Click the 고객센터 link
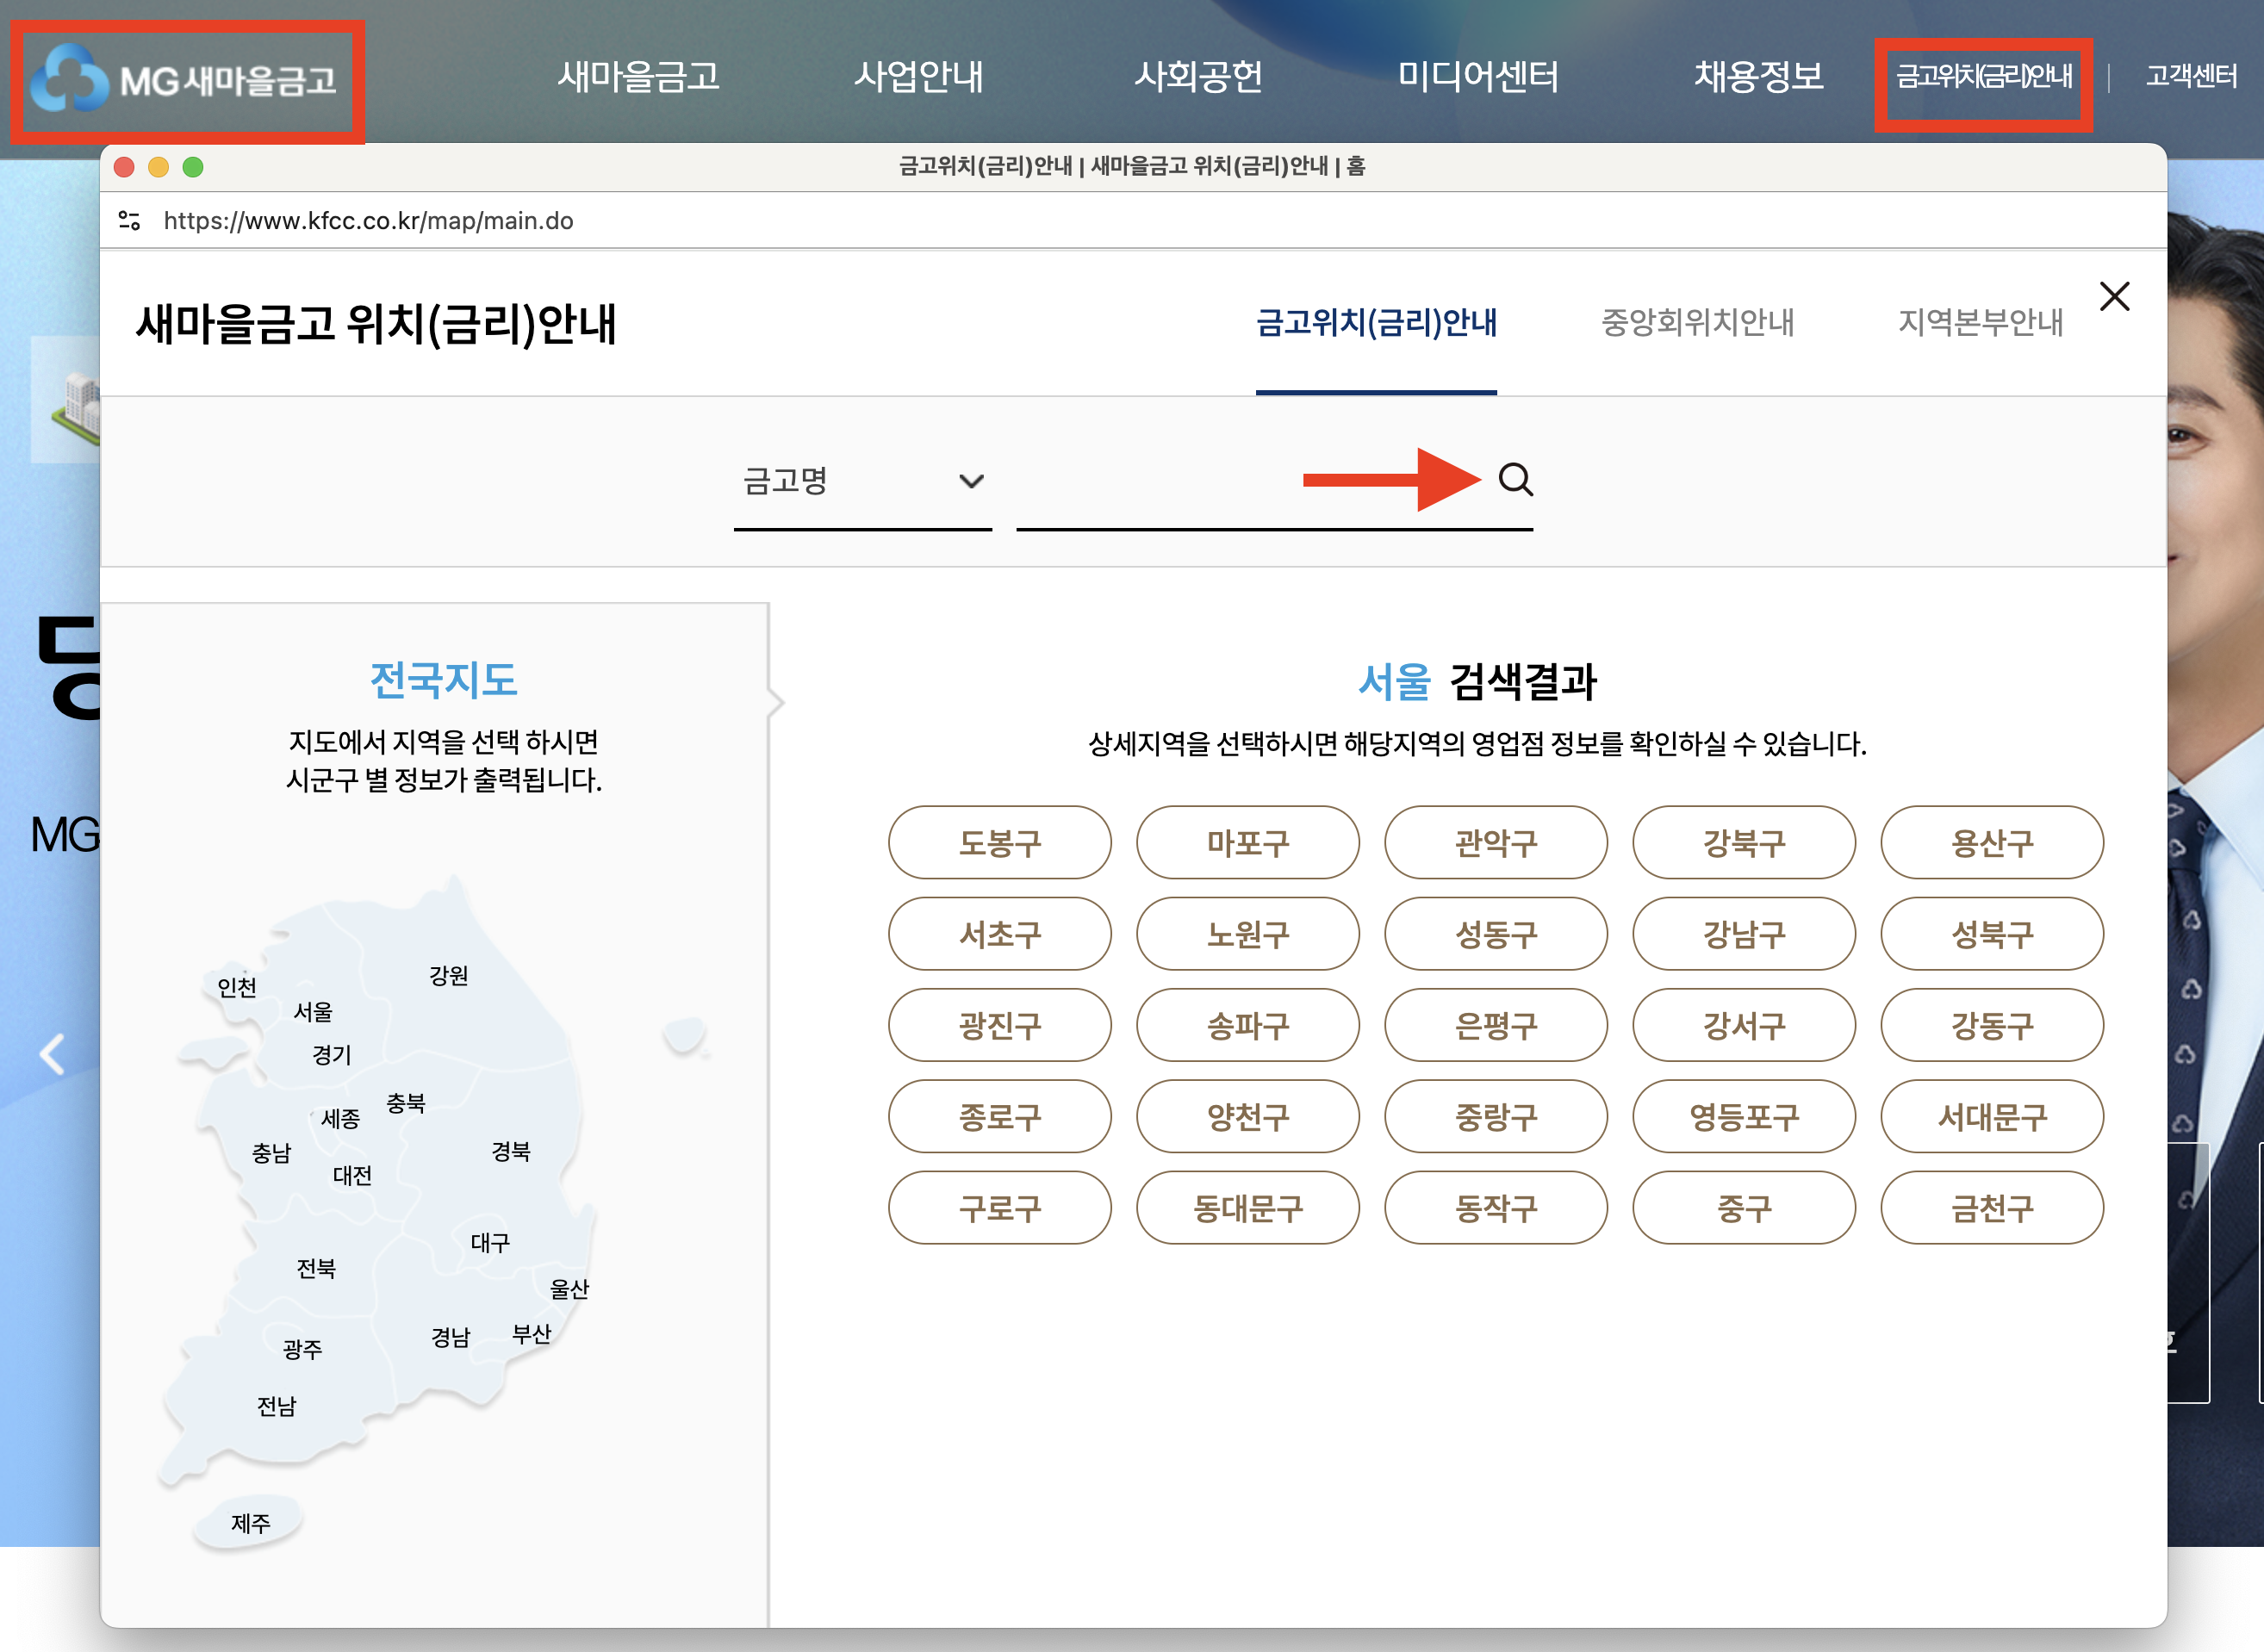 pos(2190,76)
